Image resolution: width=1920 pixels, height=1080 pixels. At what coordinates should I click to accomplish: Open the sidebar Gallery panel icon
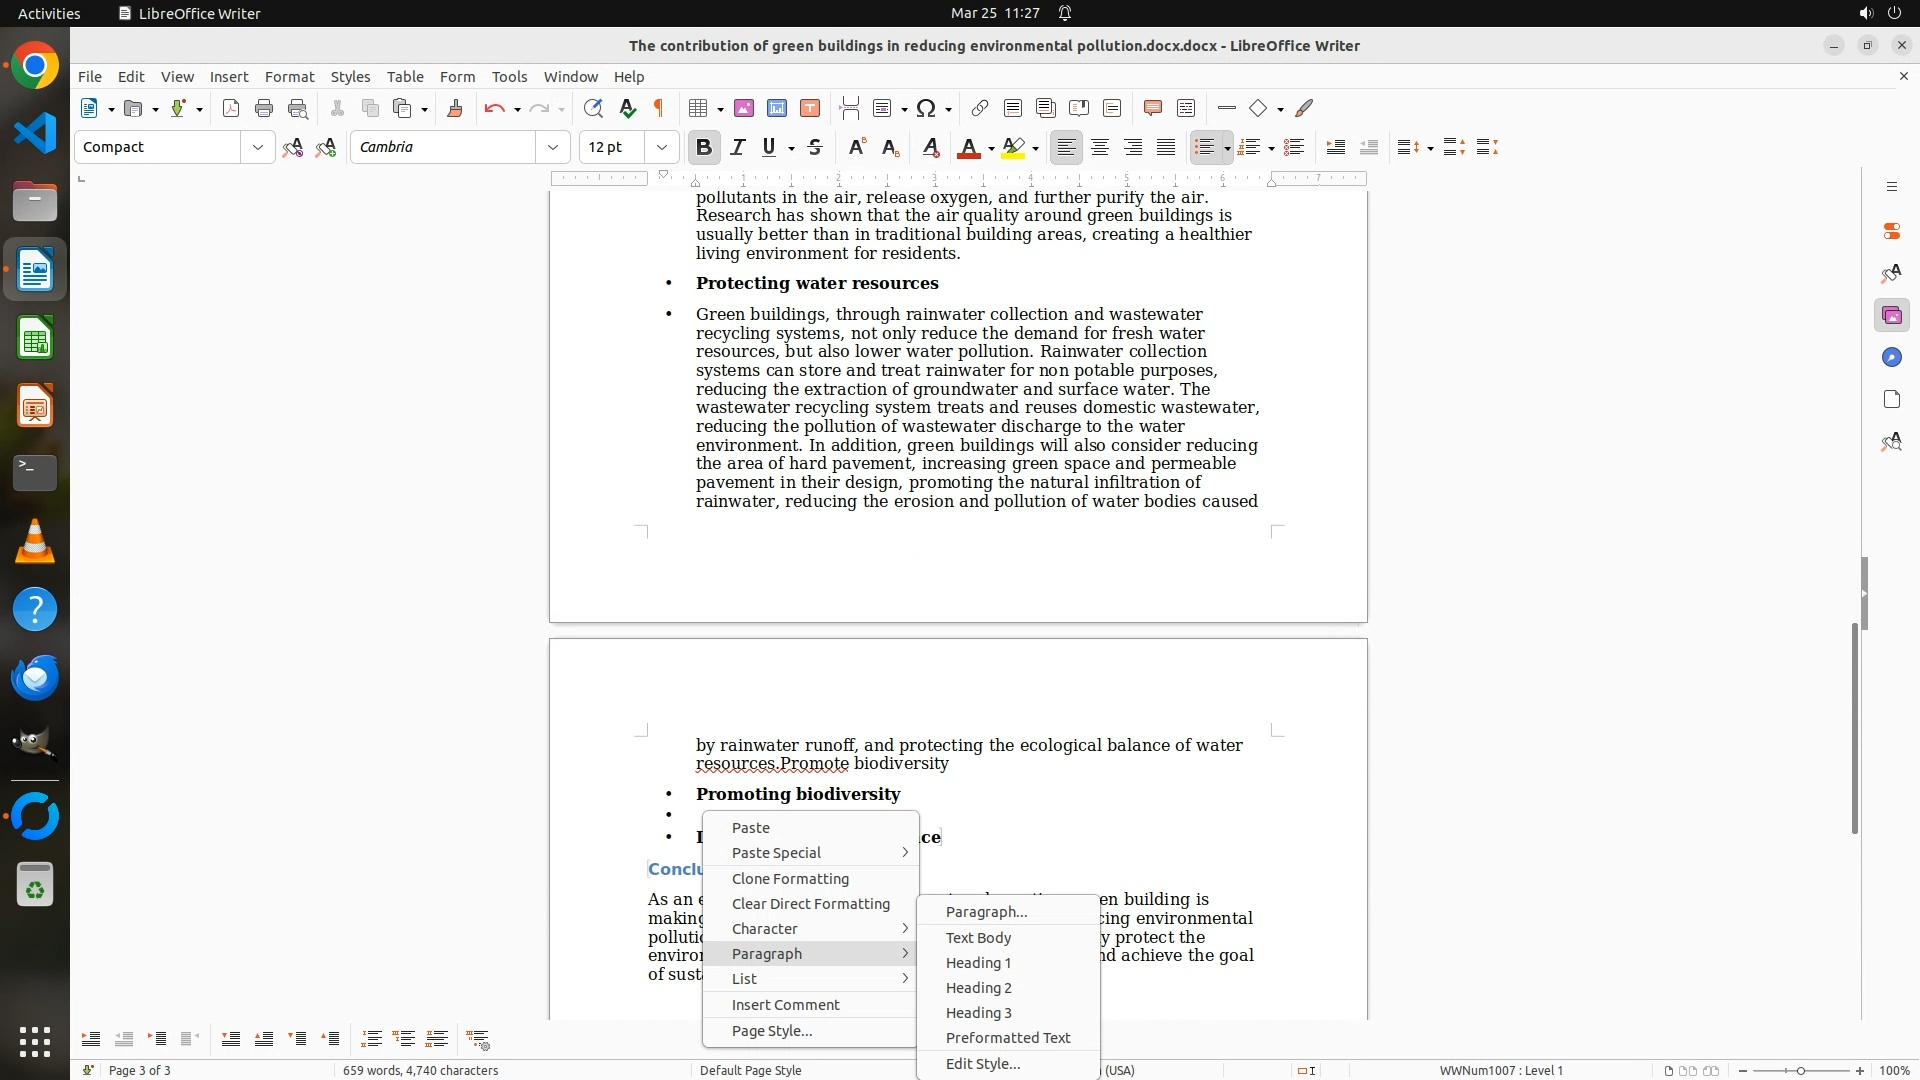tap(1891, 316)
